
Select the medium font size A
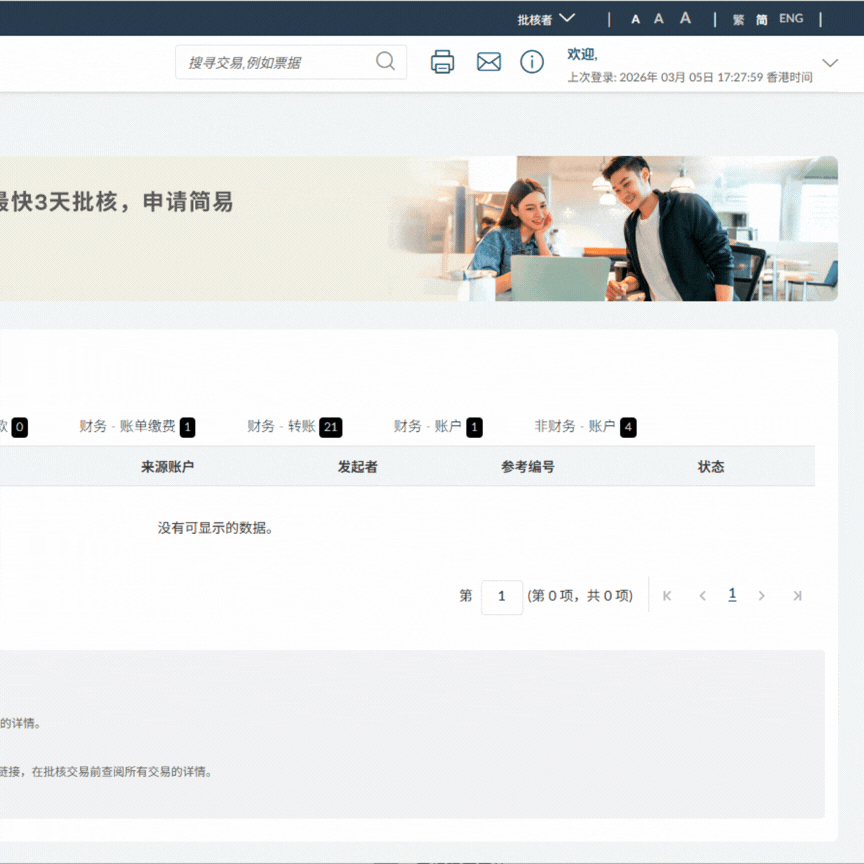click(658, 19)
